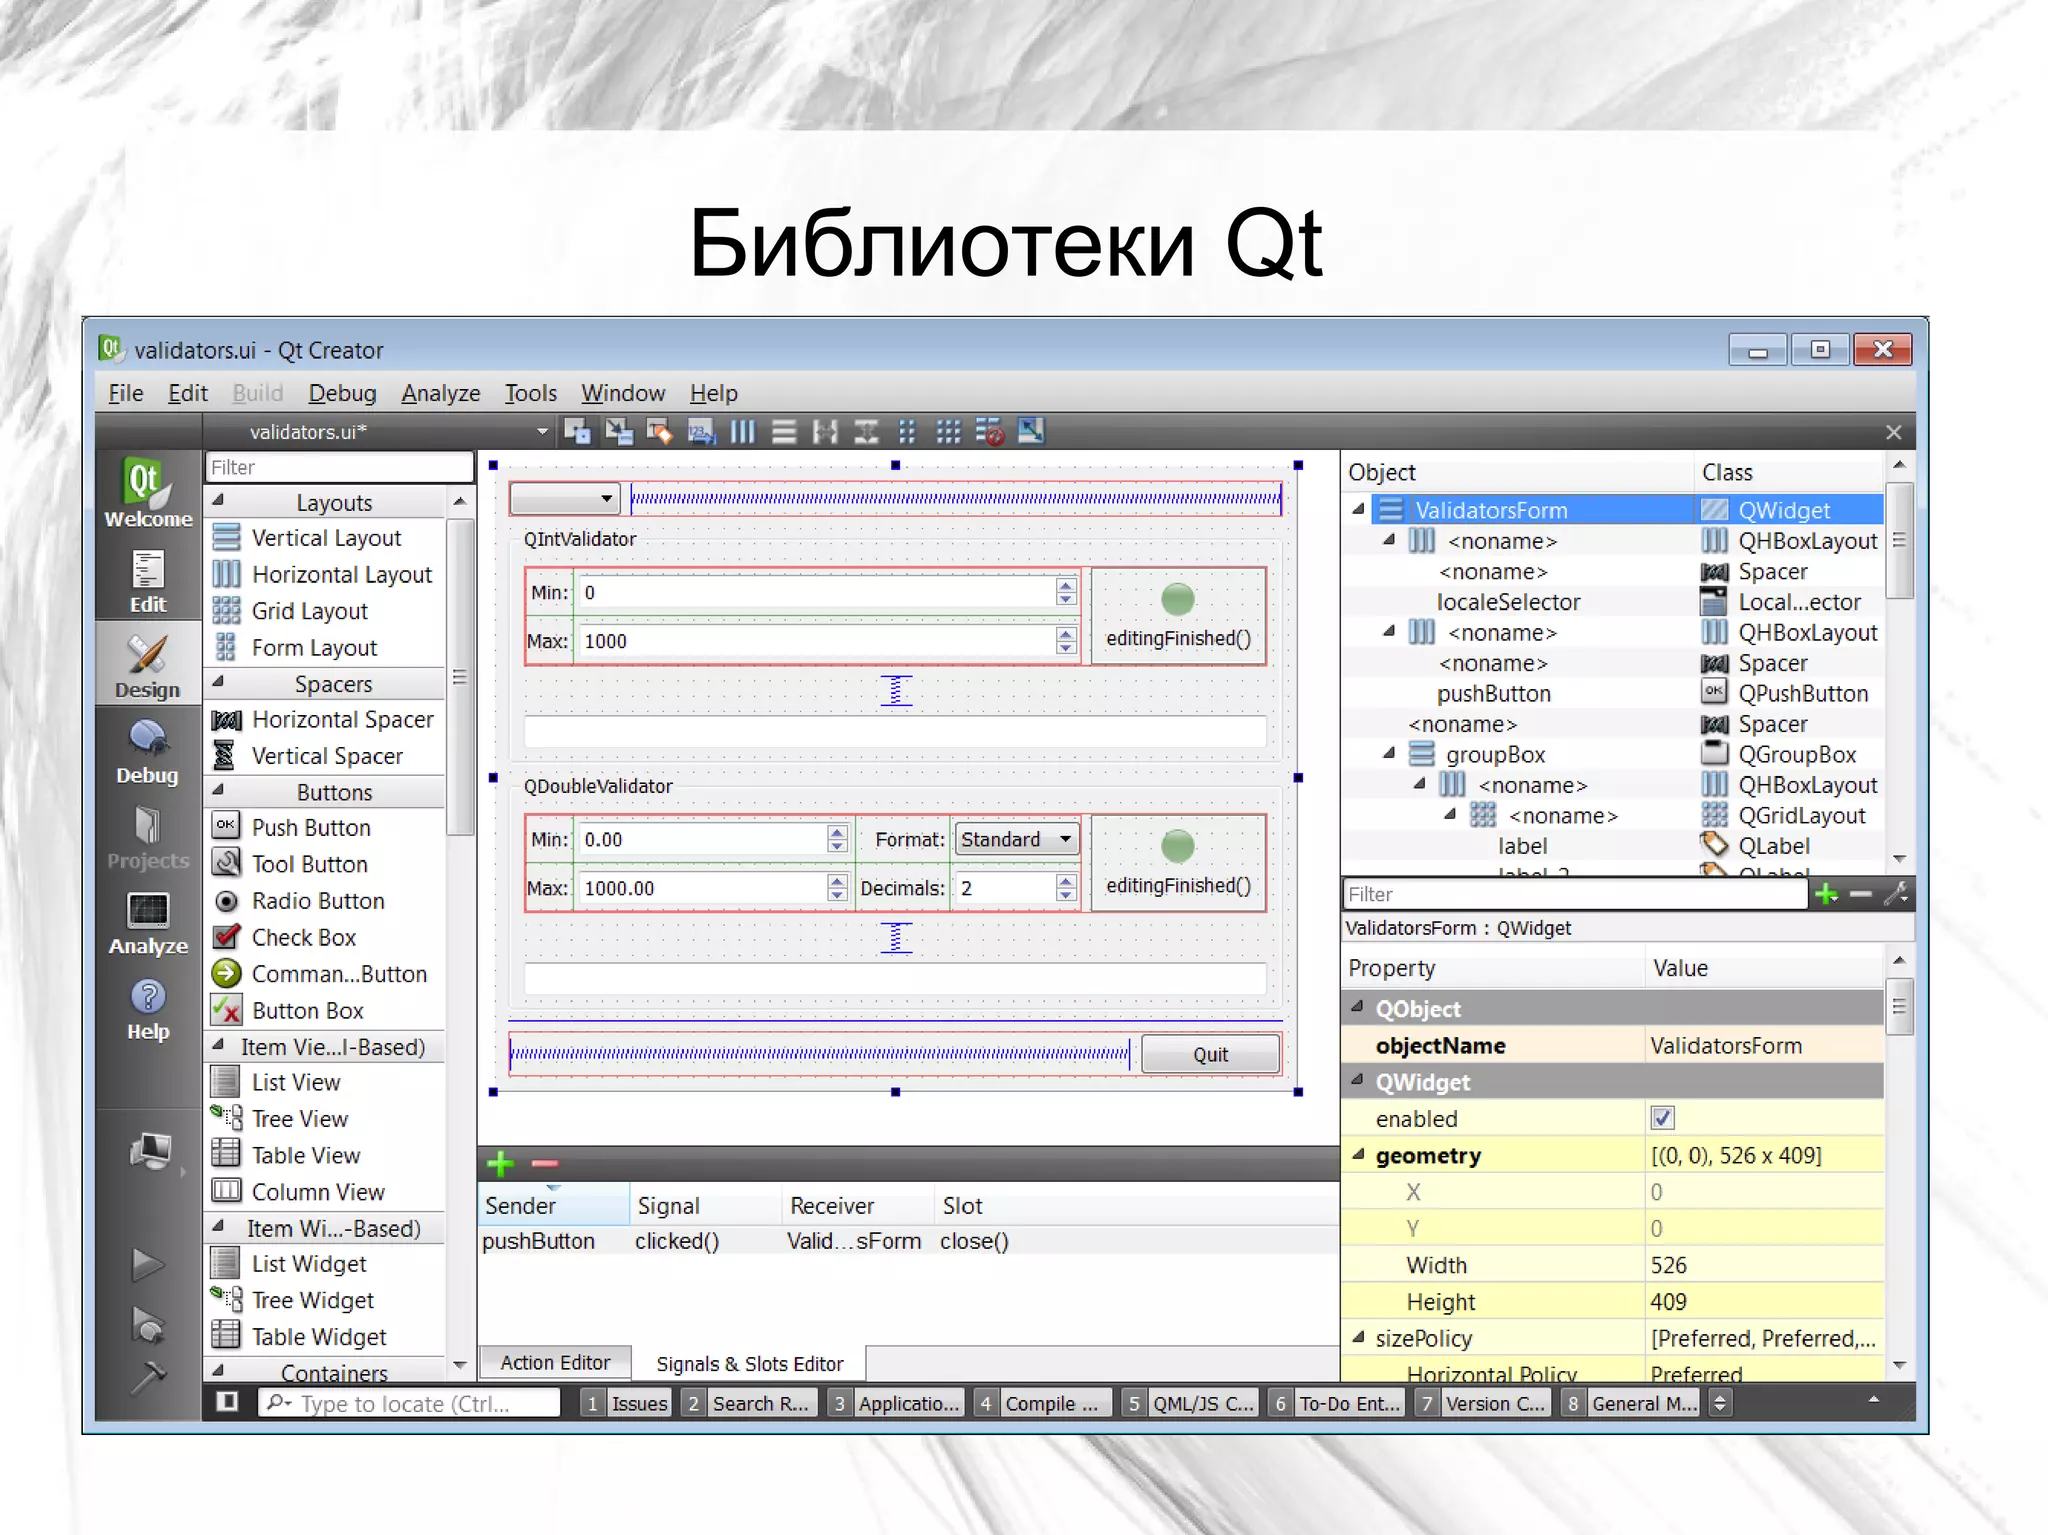Screen dimensions: 2048x1535
Task: Add a new signal/slot connection with green plus
Action: 500,1163
